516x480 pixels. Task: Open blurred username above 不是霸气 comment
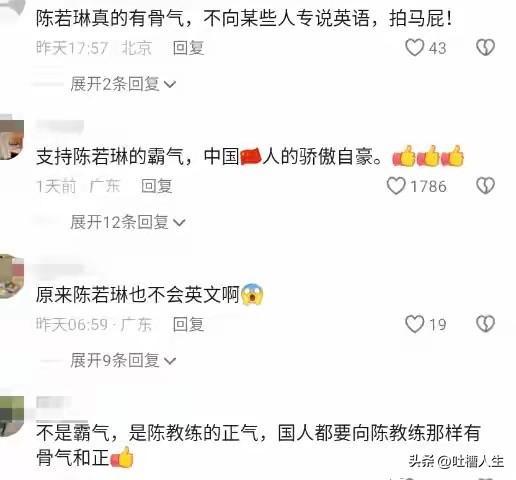(x=53, y=402)
